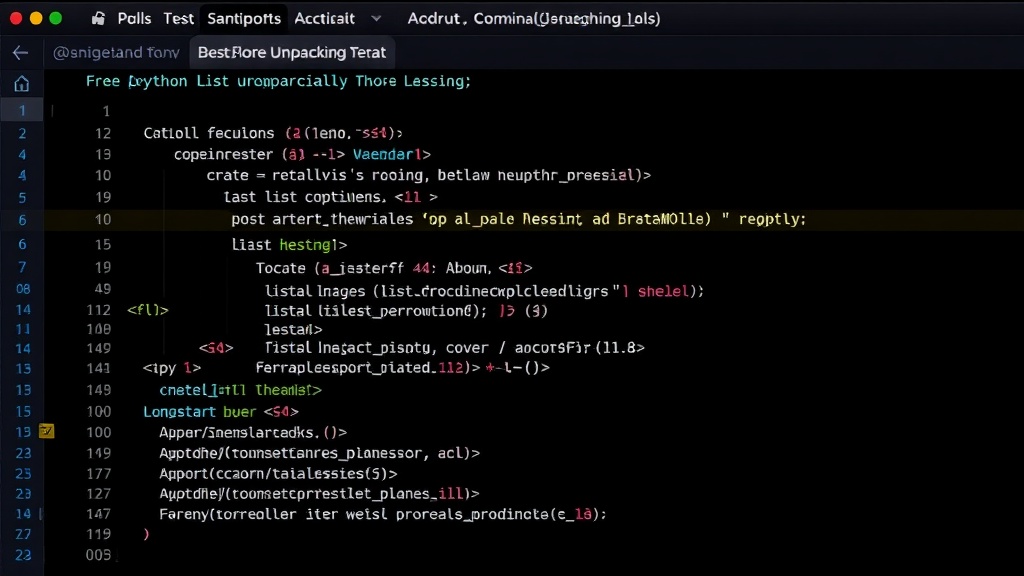Image resolution: width=1024 pixels, height=576 pixels.
Task: Select blue gutter line number 1
Action: click(x=22, y=110)
